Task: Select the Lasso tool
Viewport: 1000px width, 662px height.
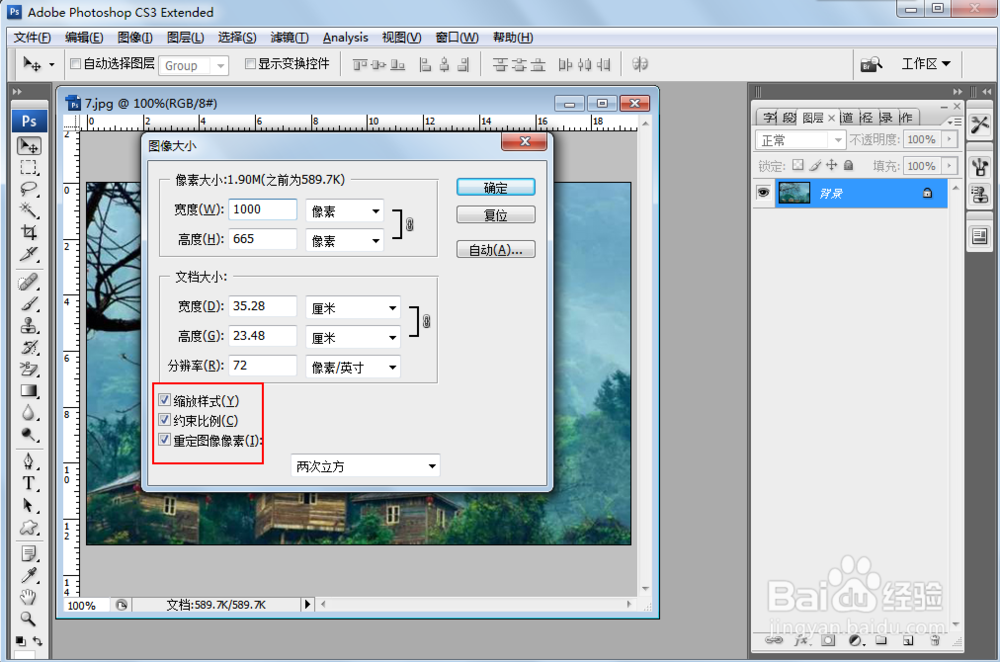Action: (30, 184)
